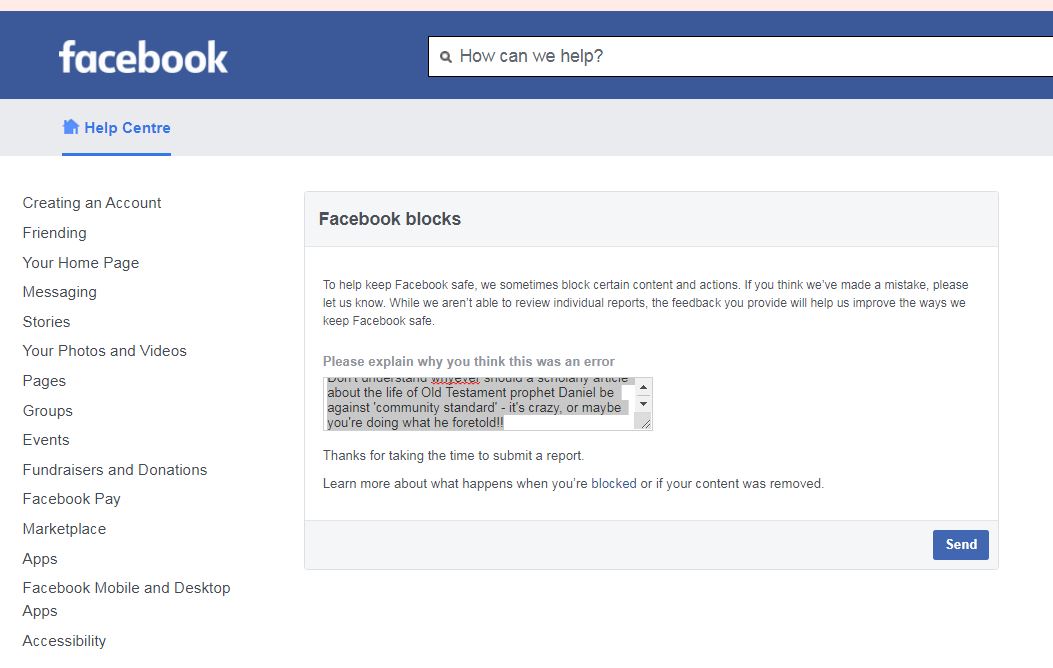Click the Facebook logo
Image resolution: width=1053 pixels, height=668 pixels.
143,57
